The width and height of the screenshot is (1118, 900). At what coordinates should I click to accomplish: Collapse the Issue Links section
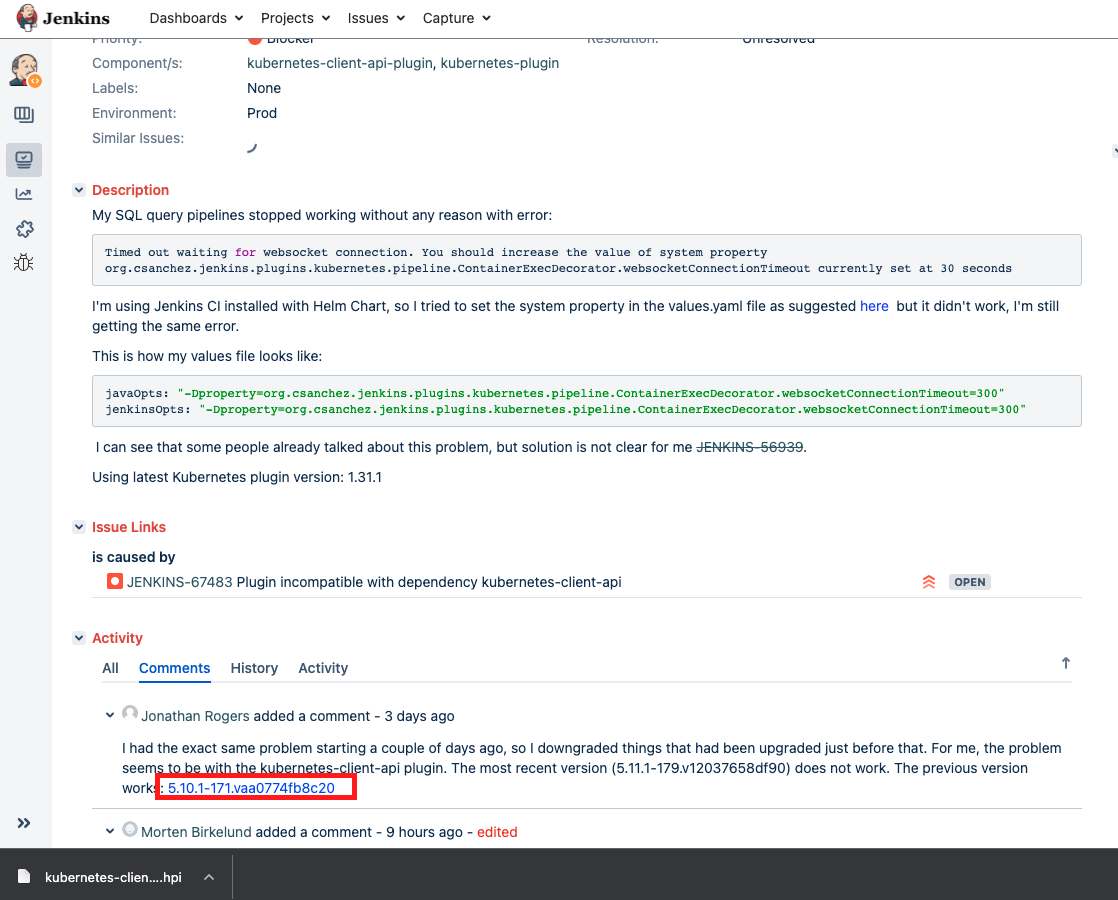click(x=79, y=527)
